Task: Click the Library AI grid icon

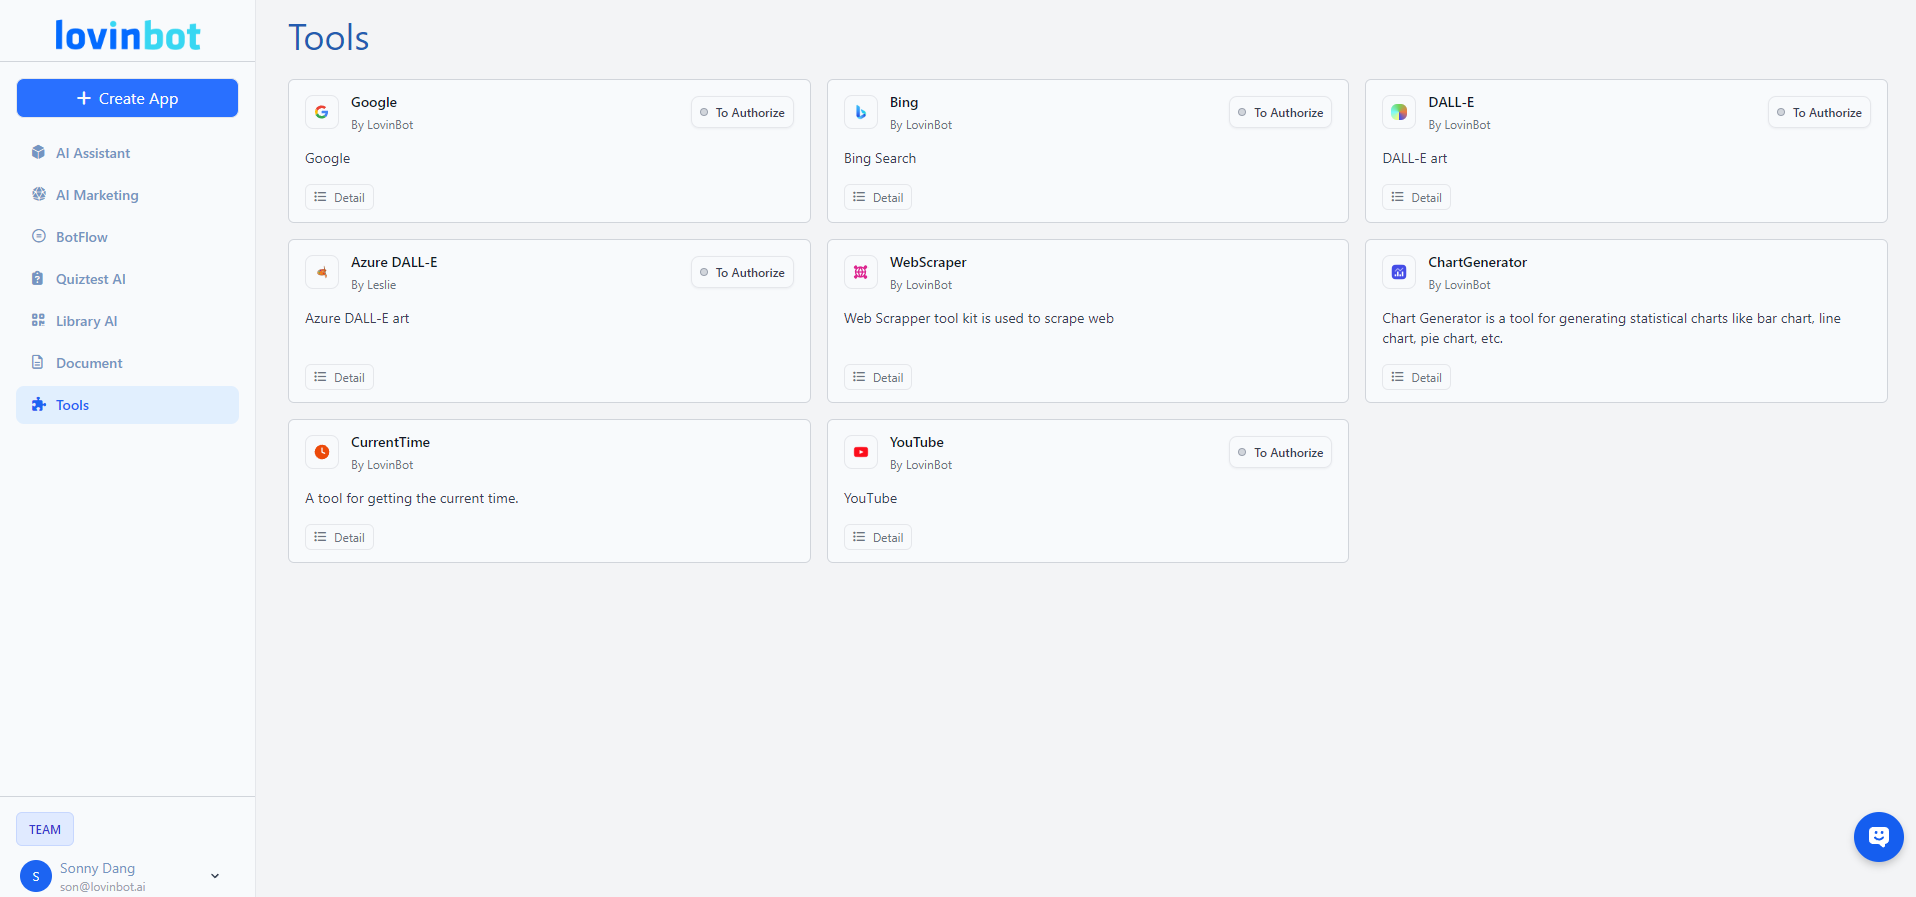Action: 38,320
